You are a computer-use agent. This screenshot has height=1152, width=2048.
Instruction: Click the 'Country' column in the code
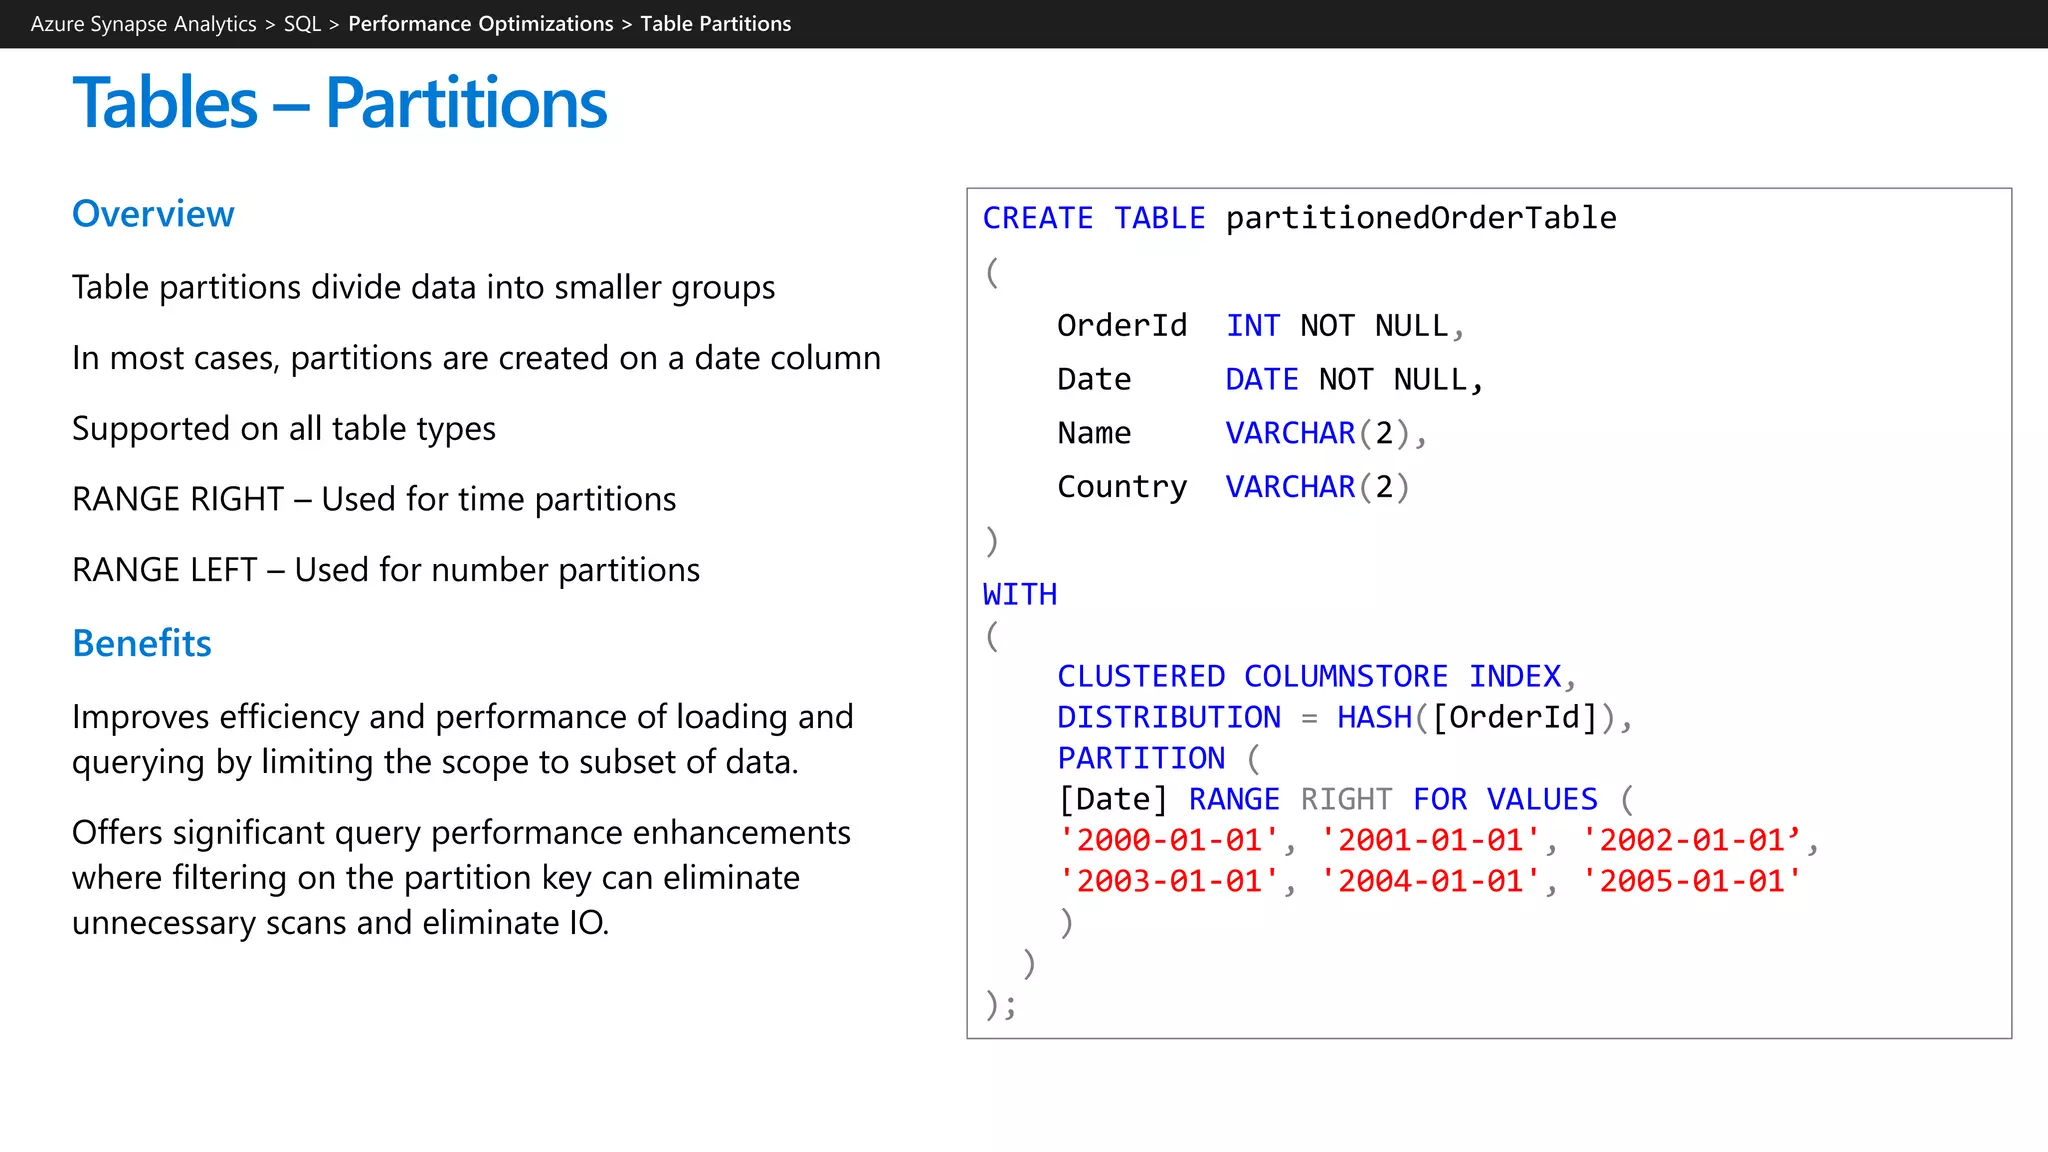point(1122,487)
